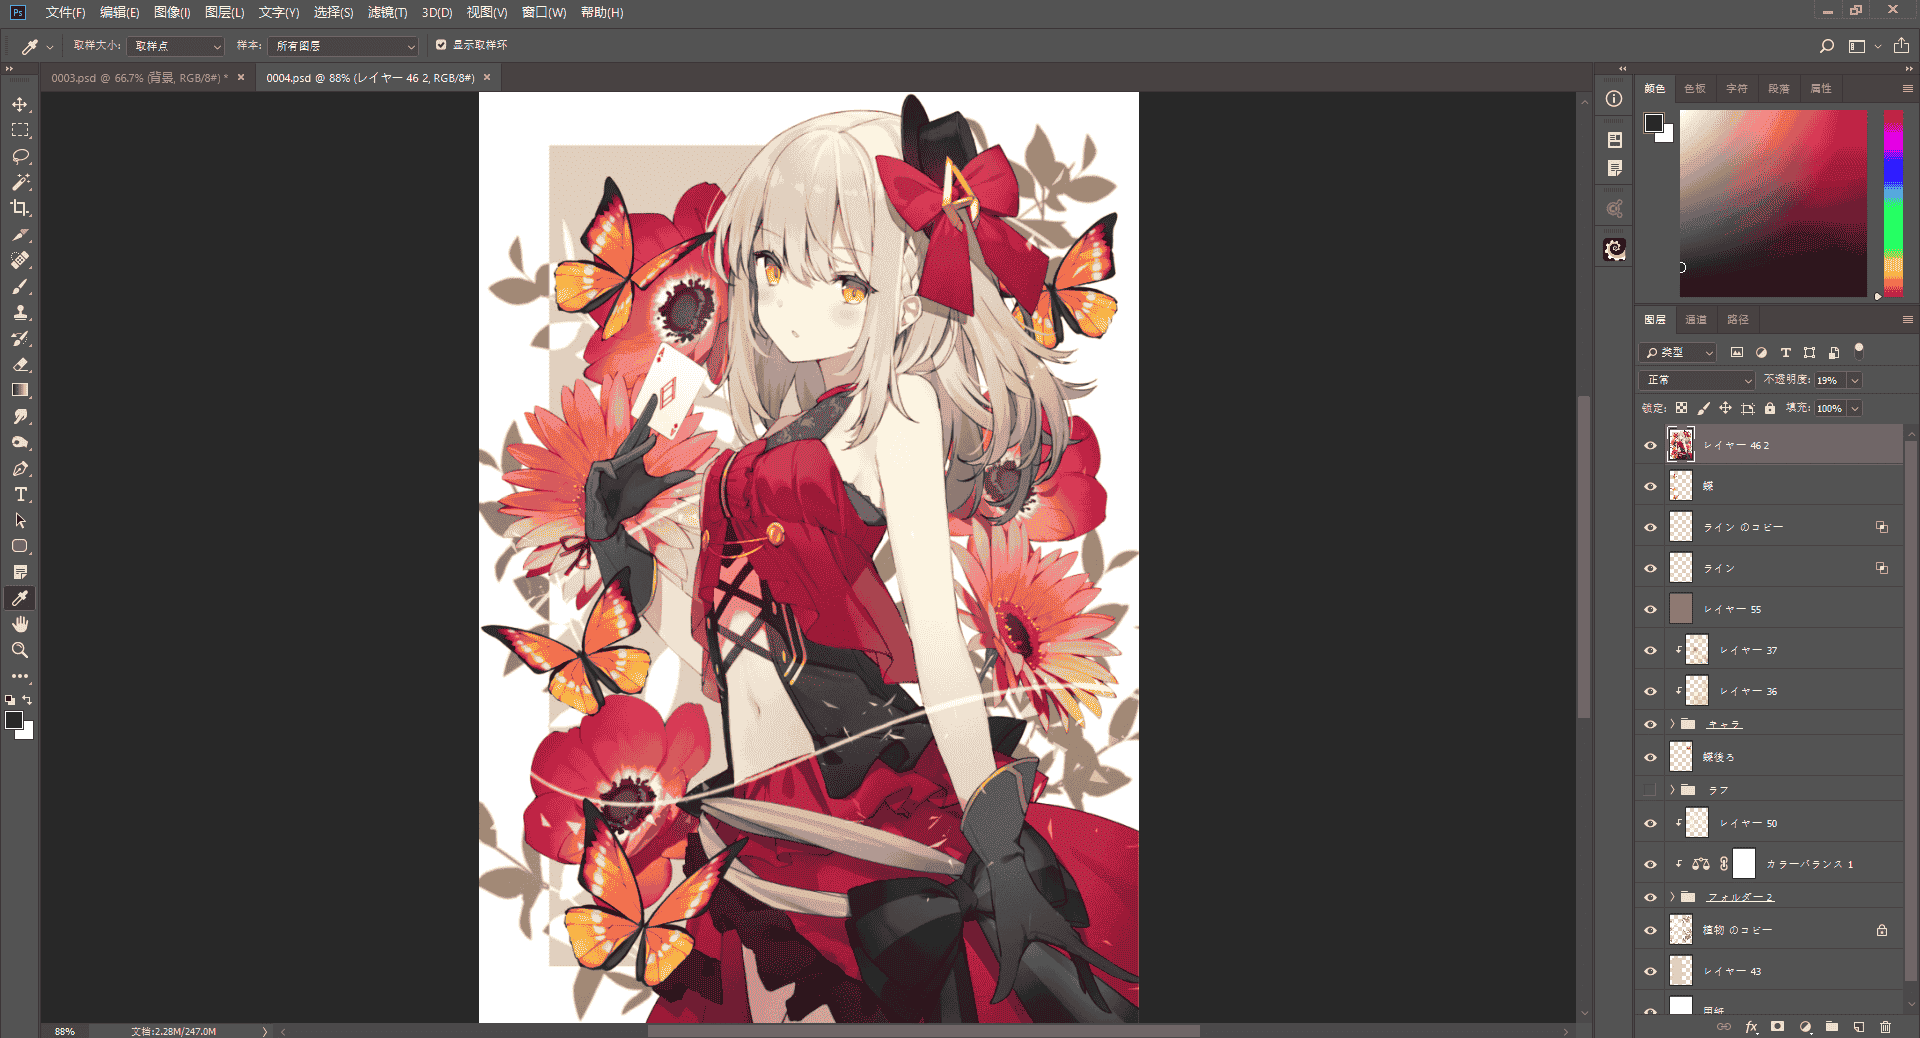Toggle visibility of レイヤー 37 layer
Image resolution: width=1920 pixels, height=1038 pixels.
[1650, 650]
